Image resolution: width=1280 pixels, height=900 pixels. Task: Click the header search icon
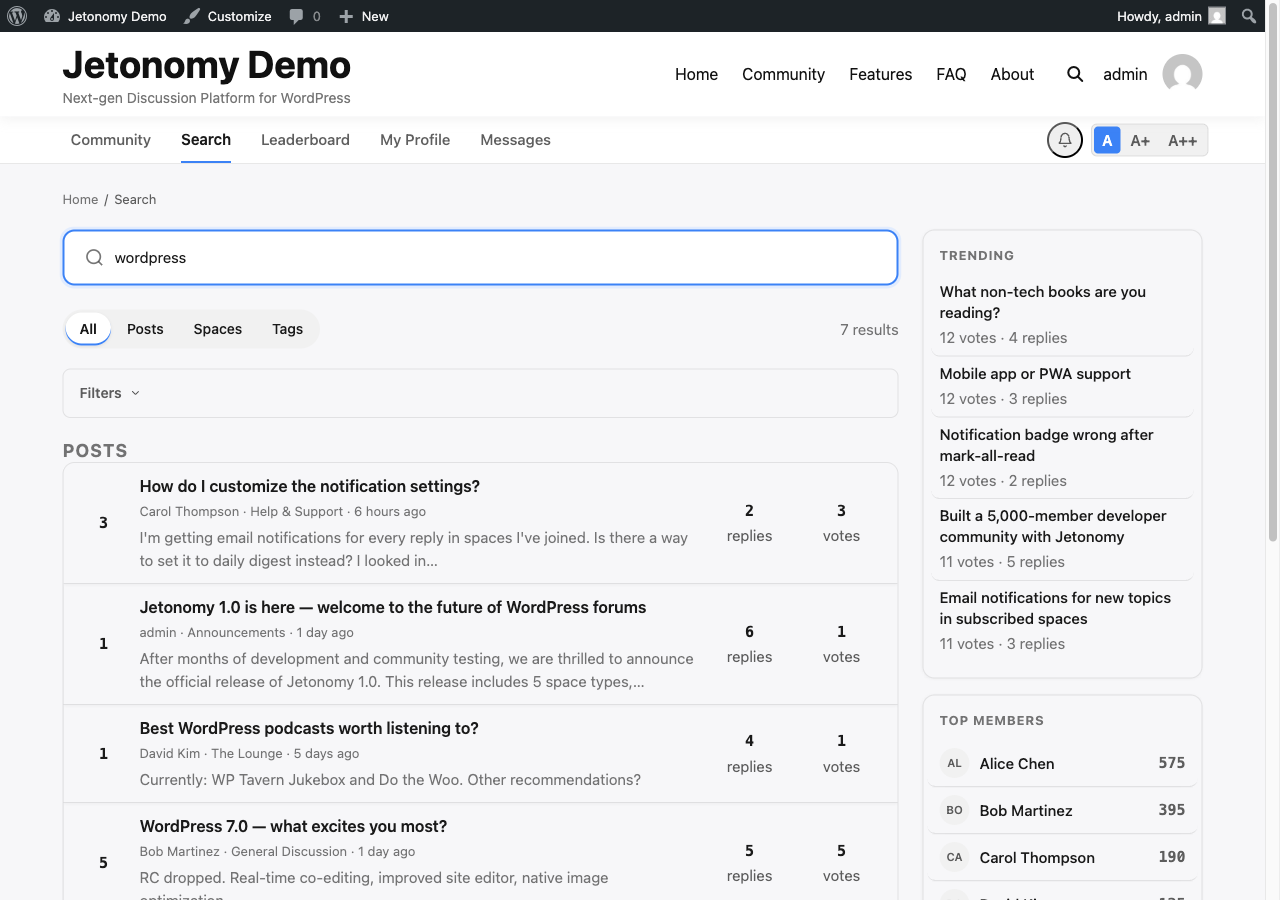click(1074, 74)
